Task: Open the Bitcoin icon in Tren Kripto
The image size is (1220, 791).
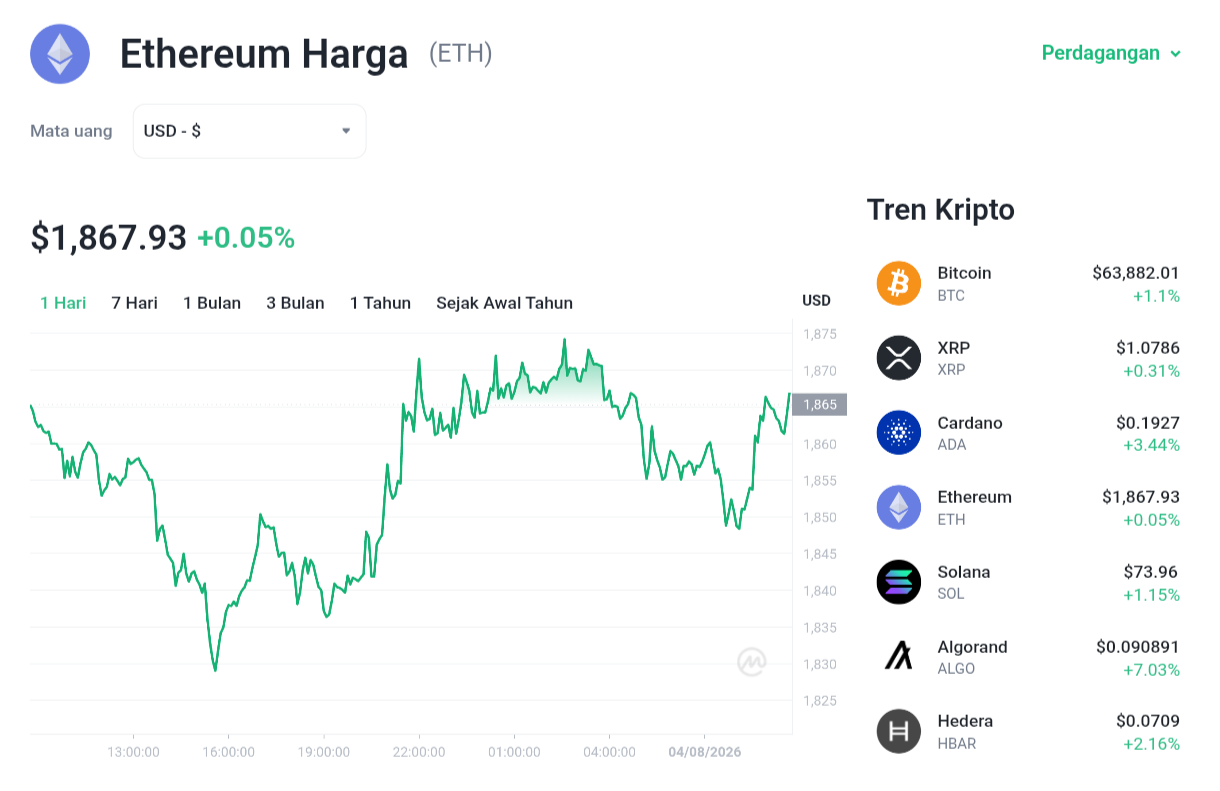Action: click(x=898, y=283)
